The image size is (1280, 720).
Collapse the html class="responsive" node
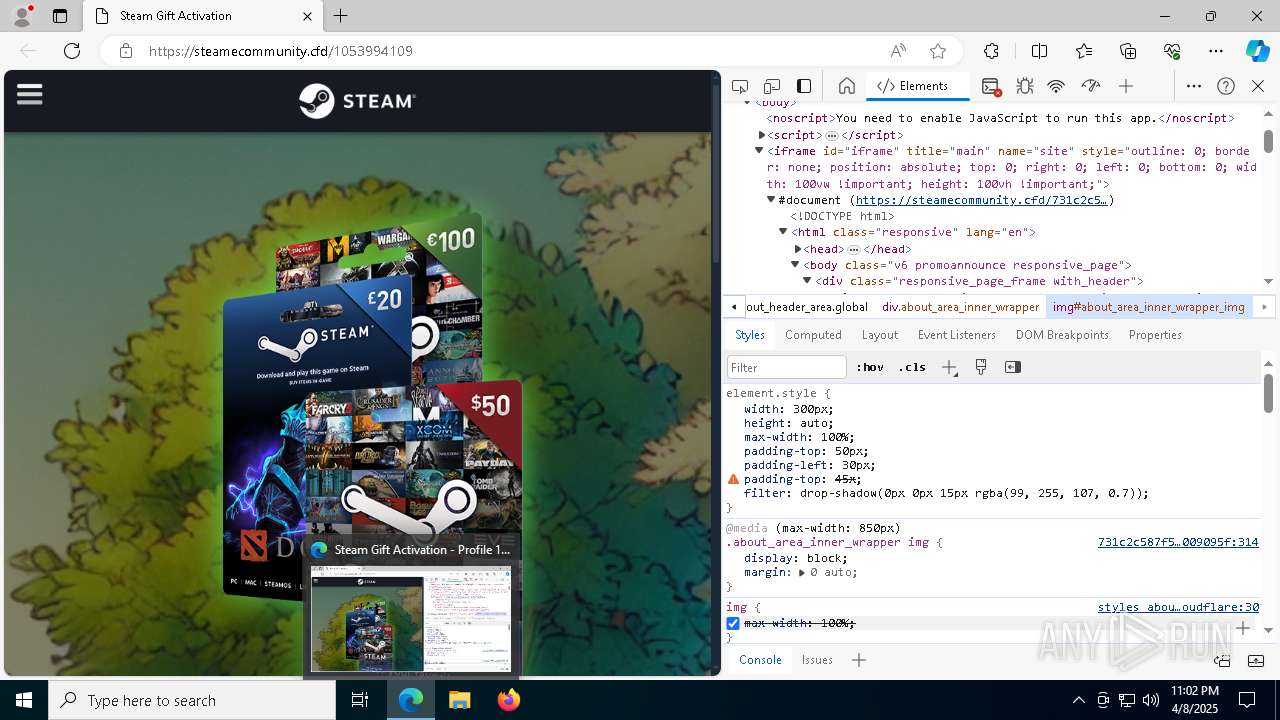click(783, 232)
